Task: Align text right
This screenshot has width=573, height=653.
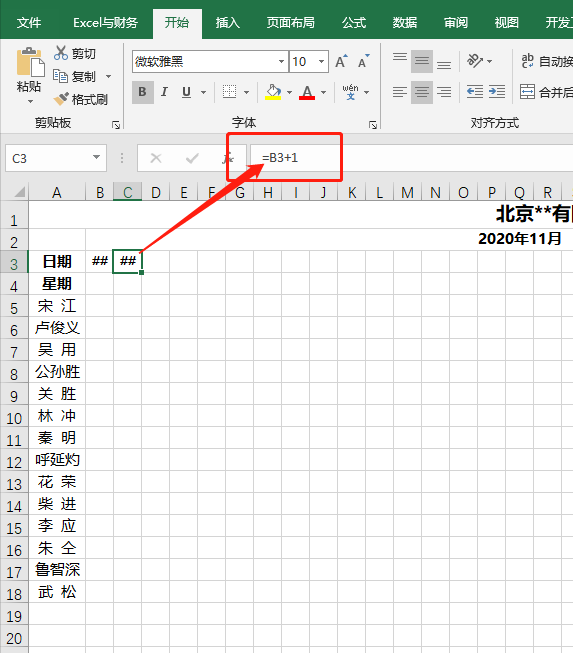Action: point(444,92)
